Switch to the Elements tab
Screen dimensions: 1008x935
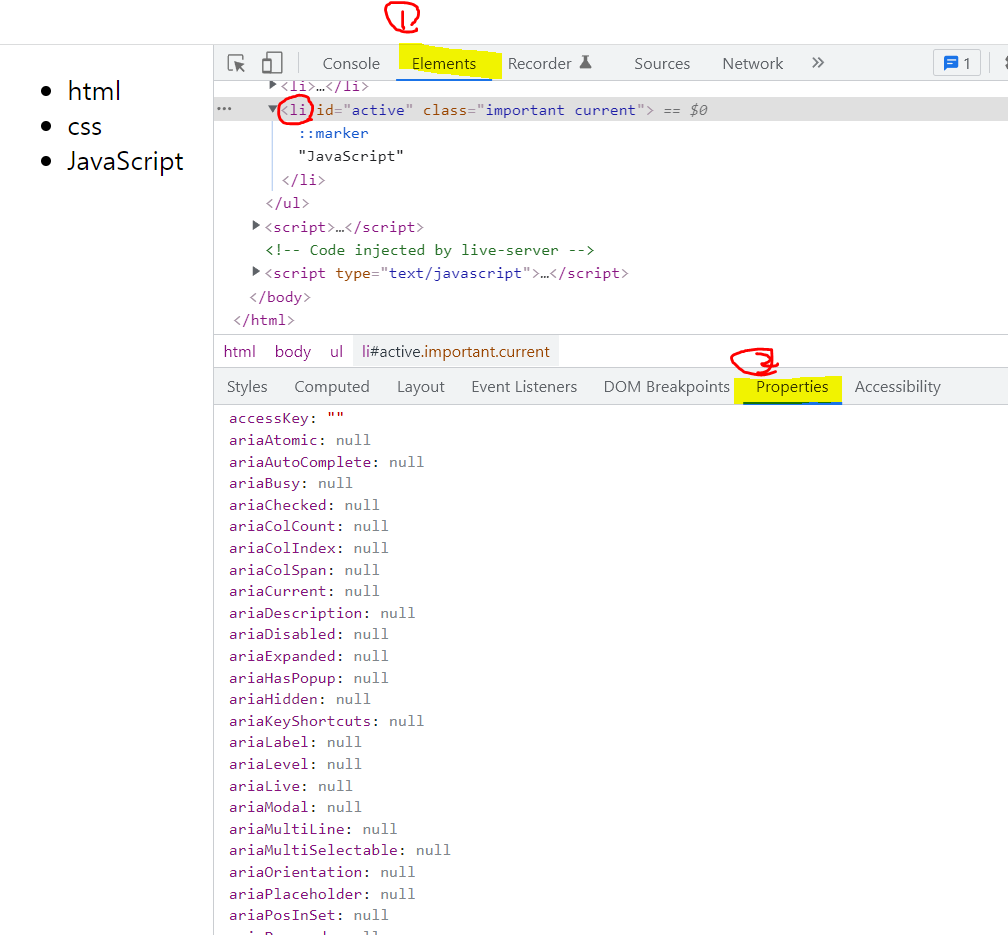[444, 64]
